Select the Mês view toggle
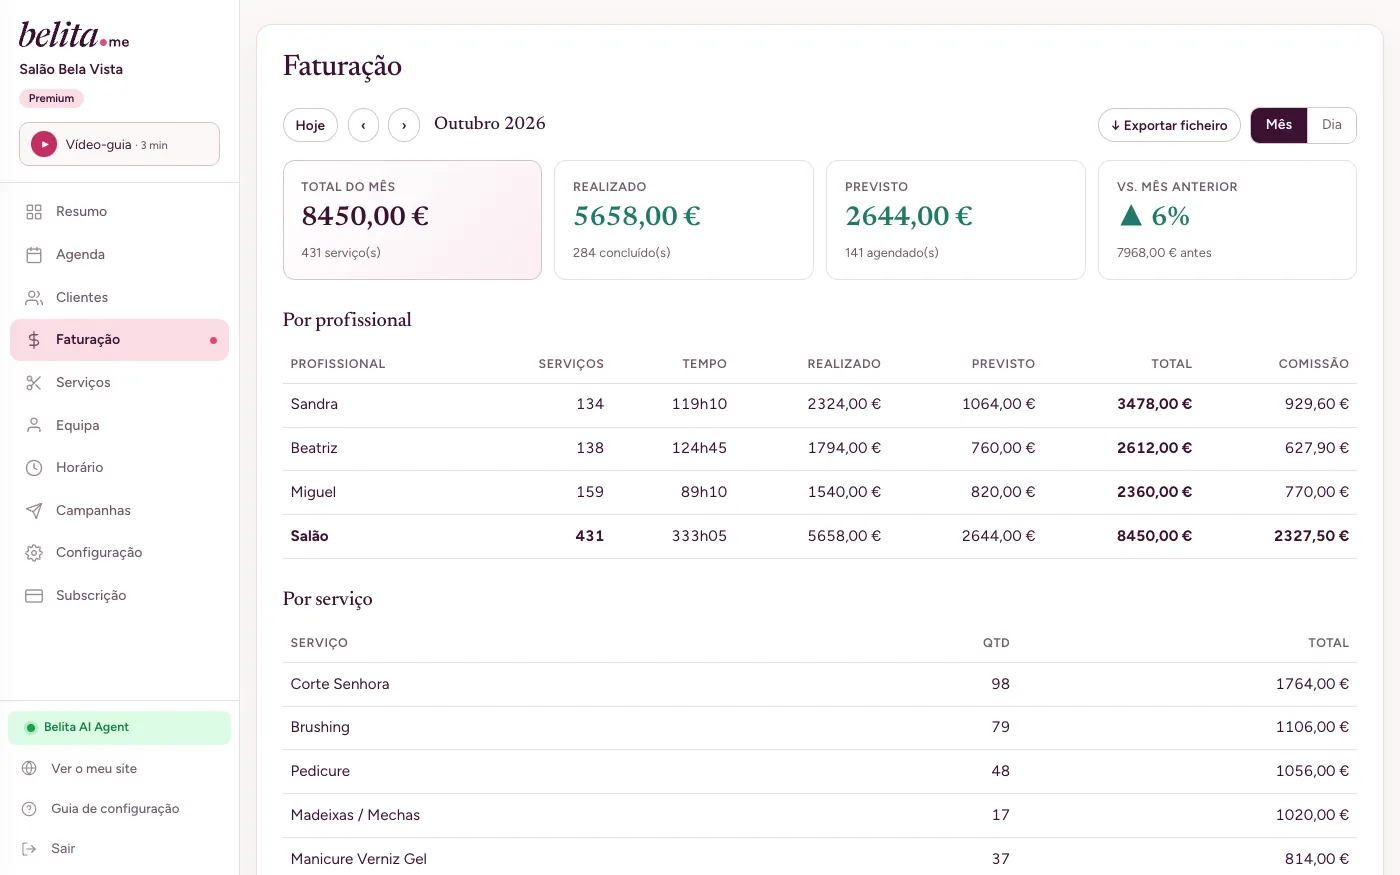Viewport: 1400px width, 875px height. (x=1279, y=125)
